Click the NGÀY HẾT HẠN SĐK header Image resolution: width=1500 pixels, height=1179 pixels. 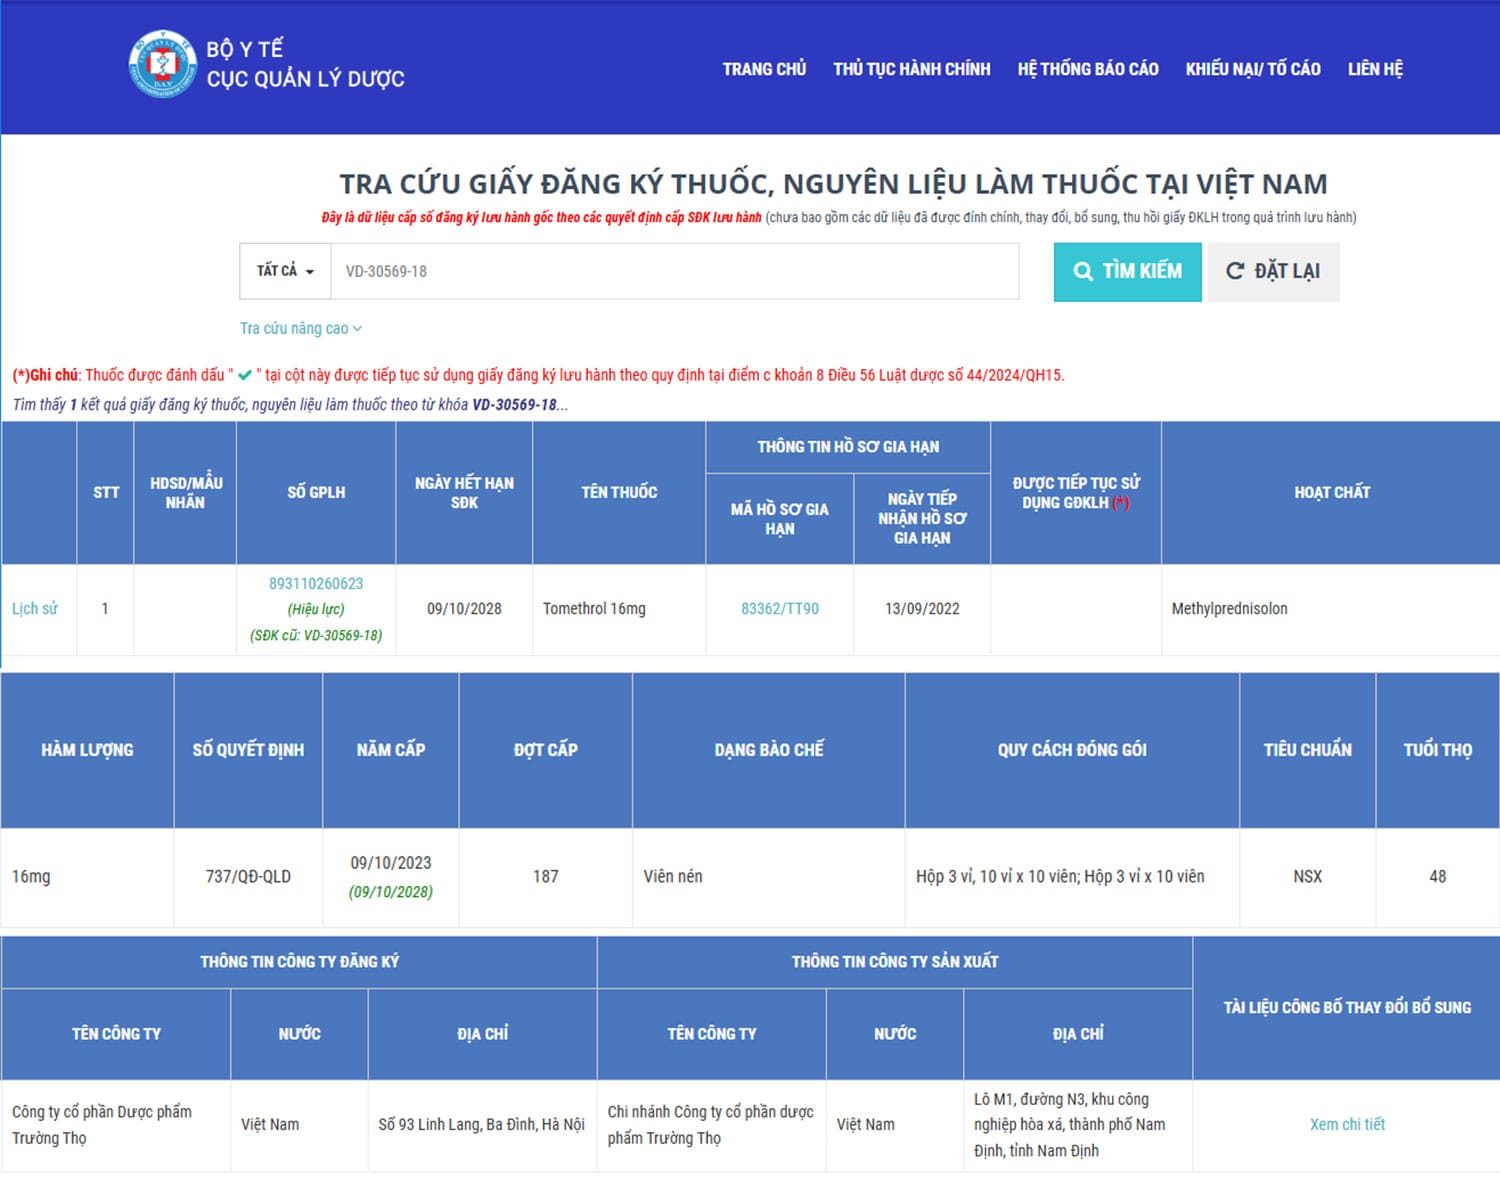[464, 492]
